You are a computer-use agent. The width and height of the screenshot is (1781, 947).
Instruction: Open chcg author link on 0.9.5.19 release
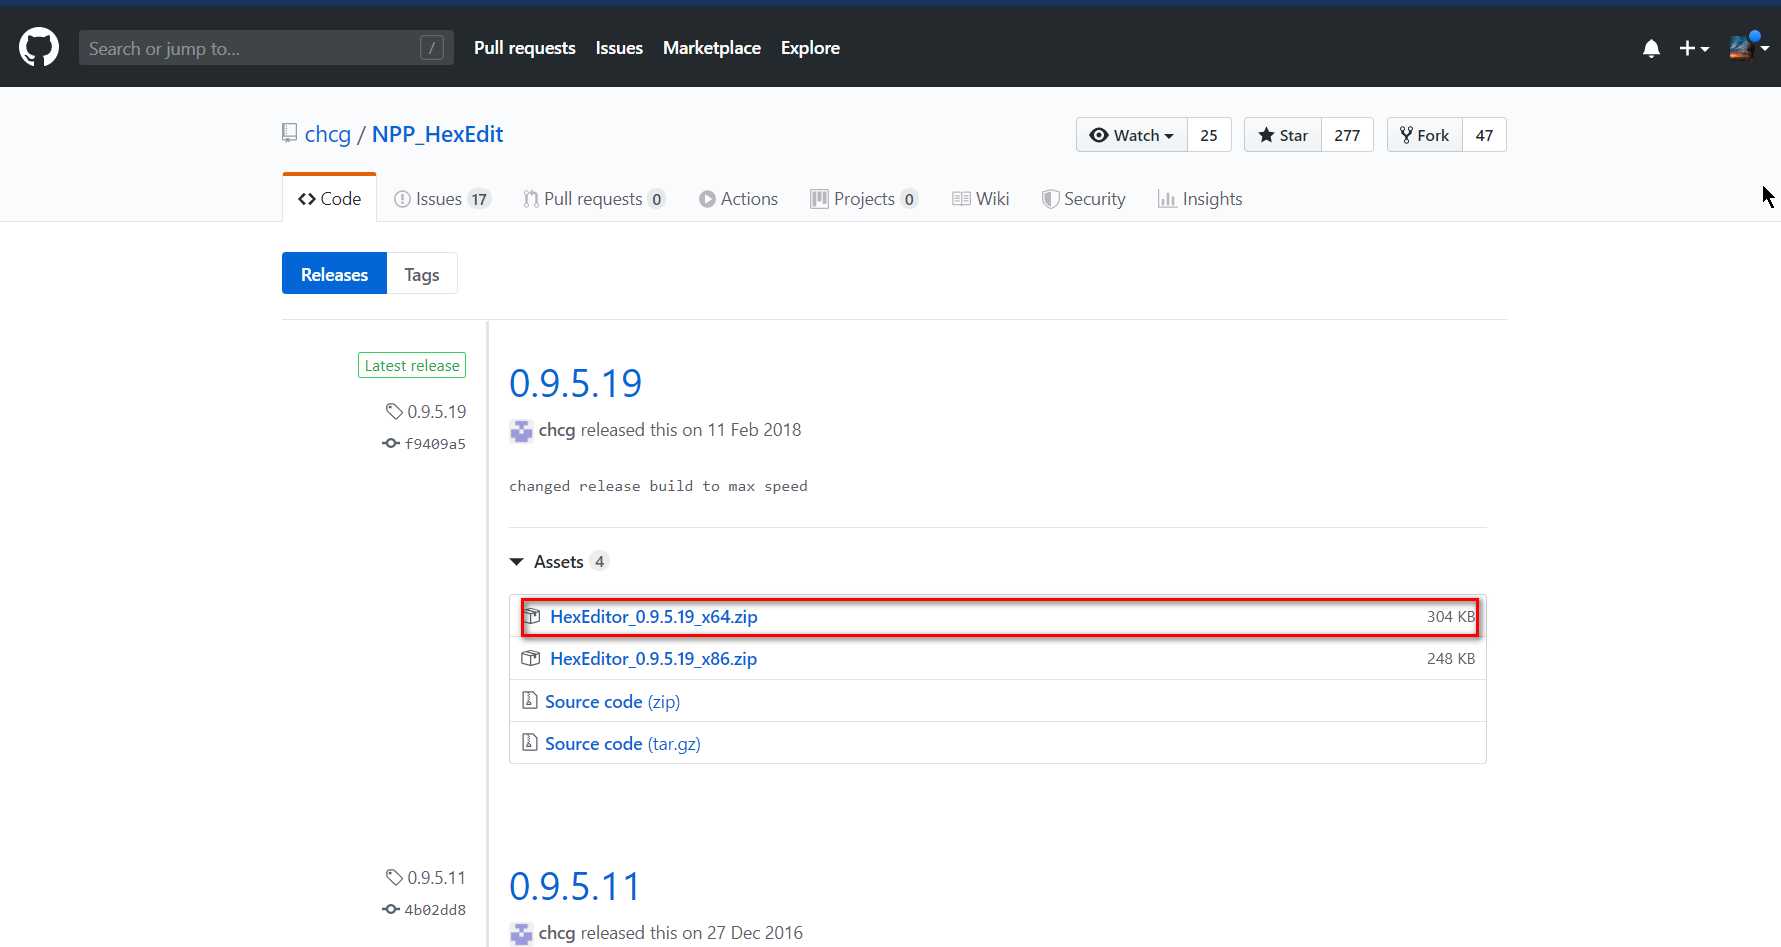557,430
